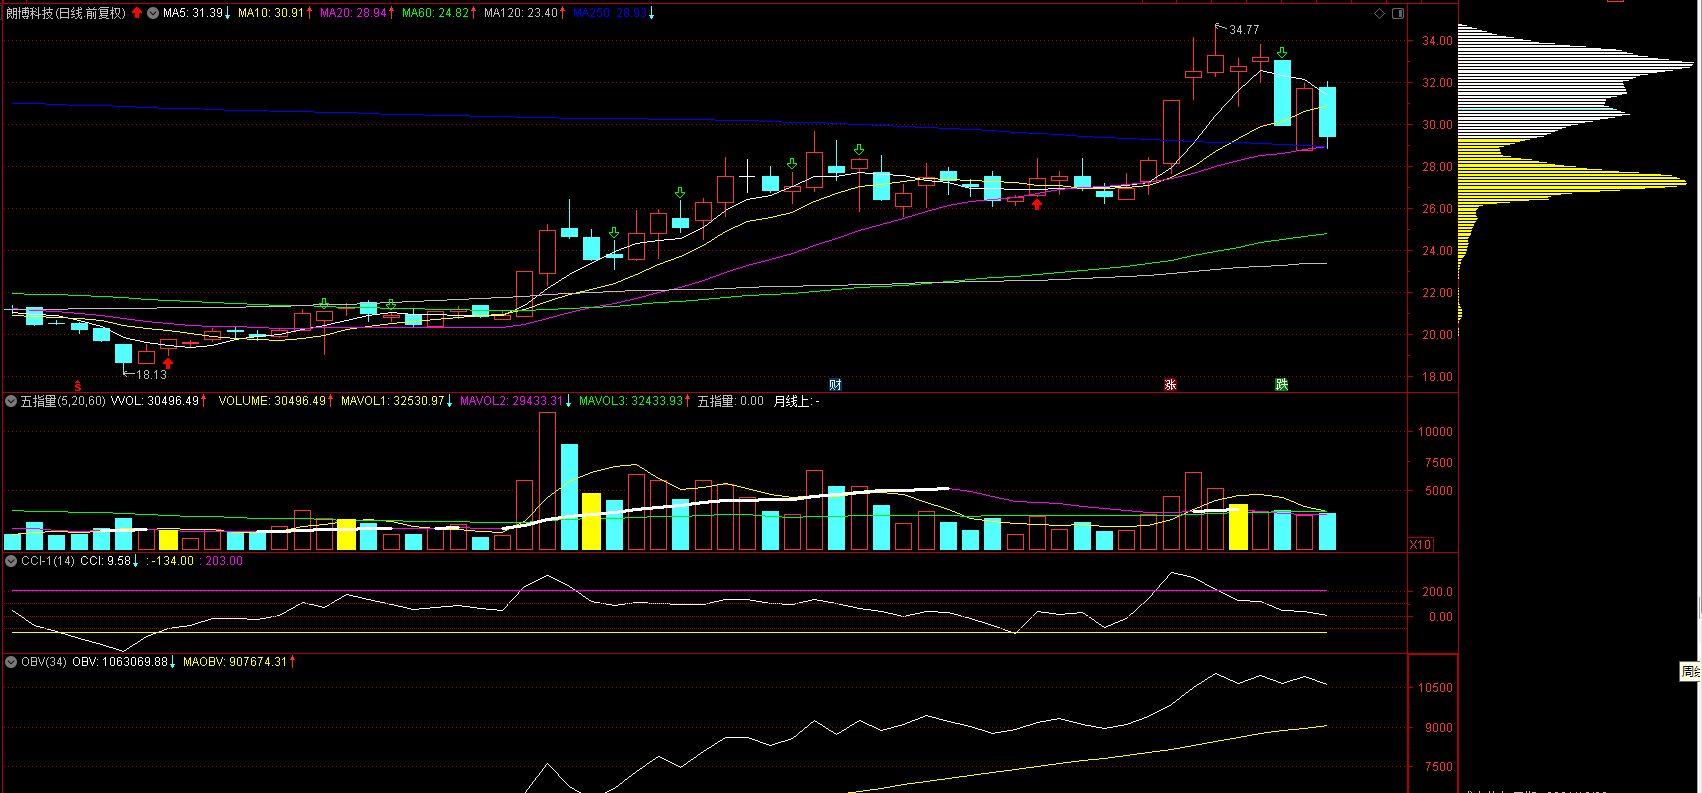Viewport: 1702px width, 793px height.
Task: Click the 财 financial event marker
Action: coord(835,385)
